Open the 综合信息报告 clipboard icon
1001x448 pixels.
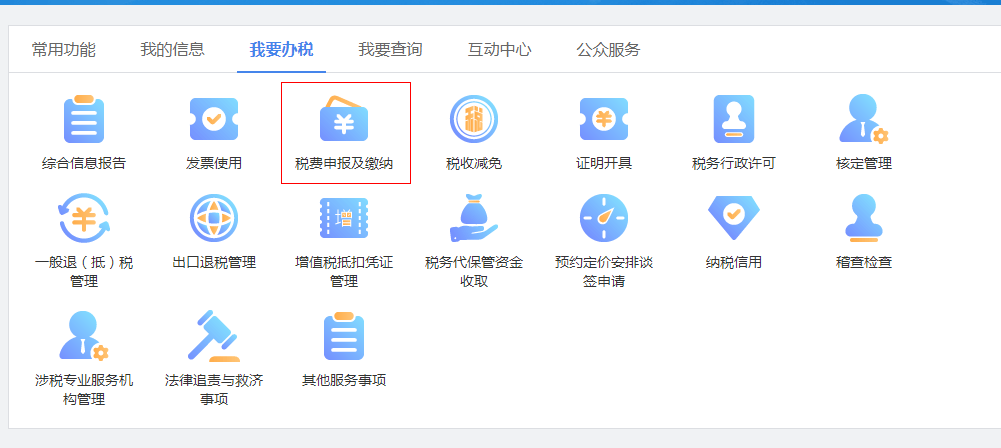(84, 119)
